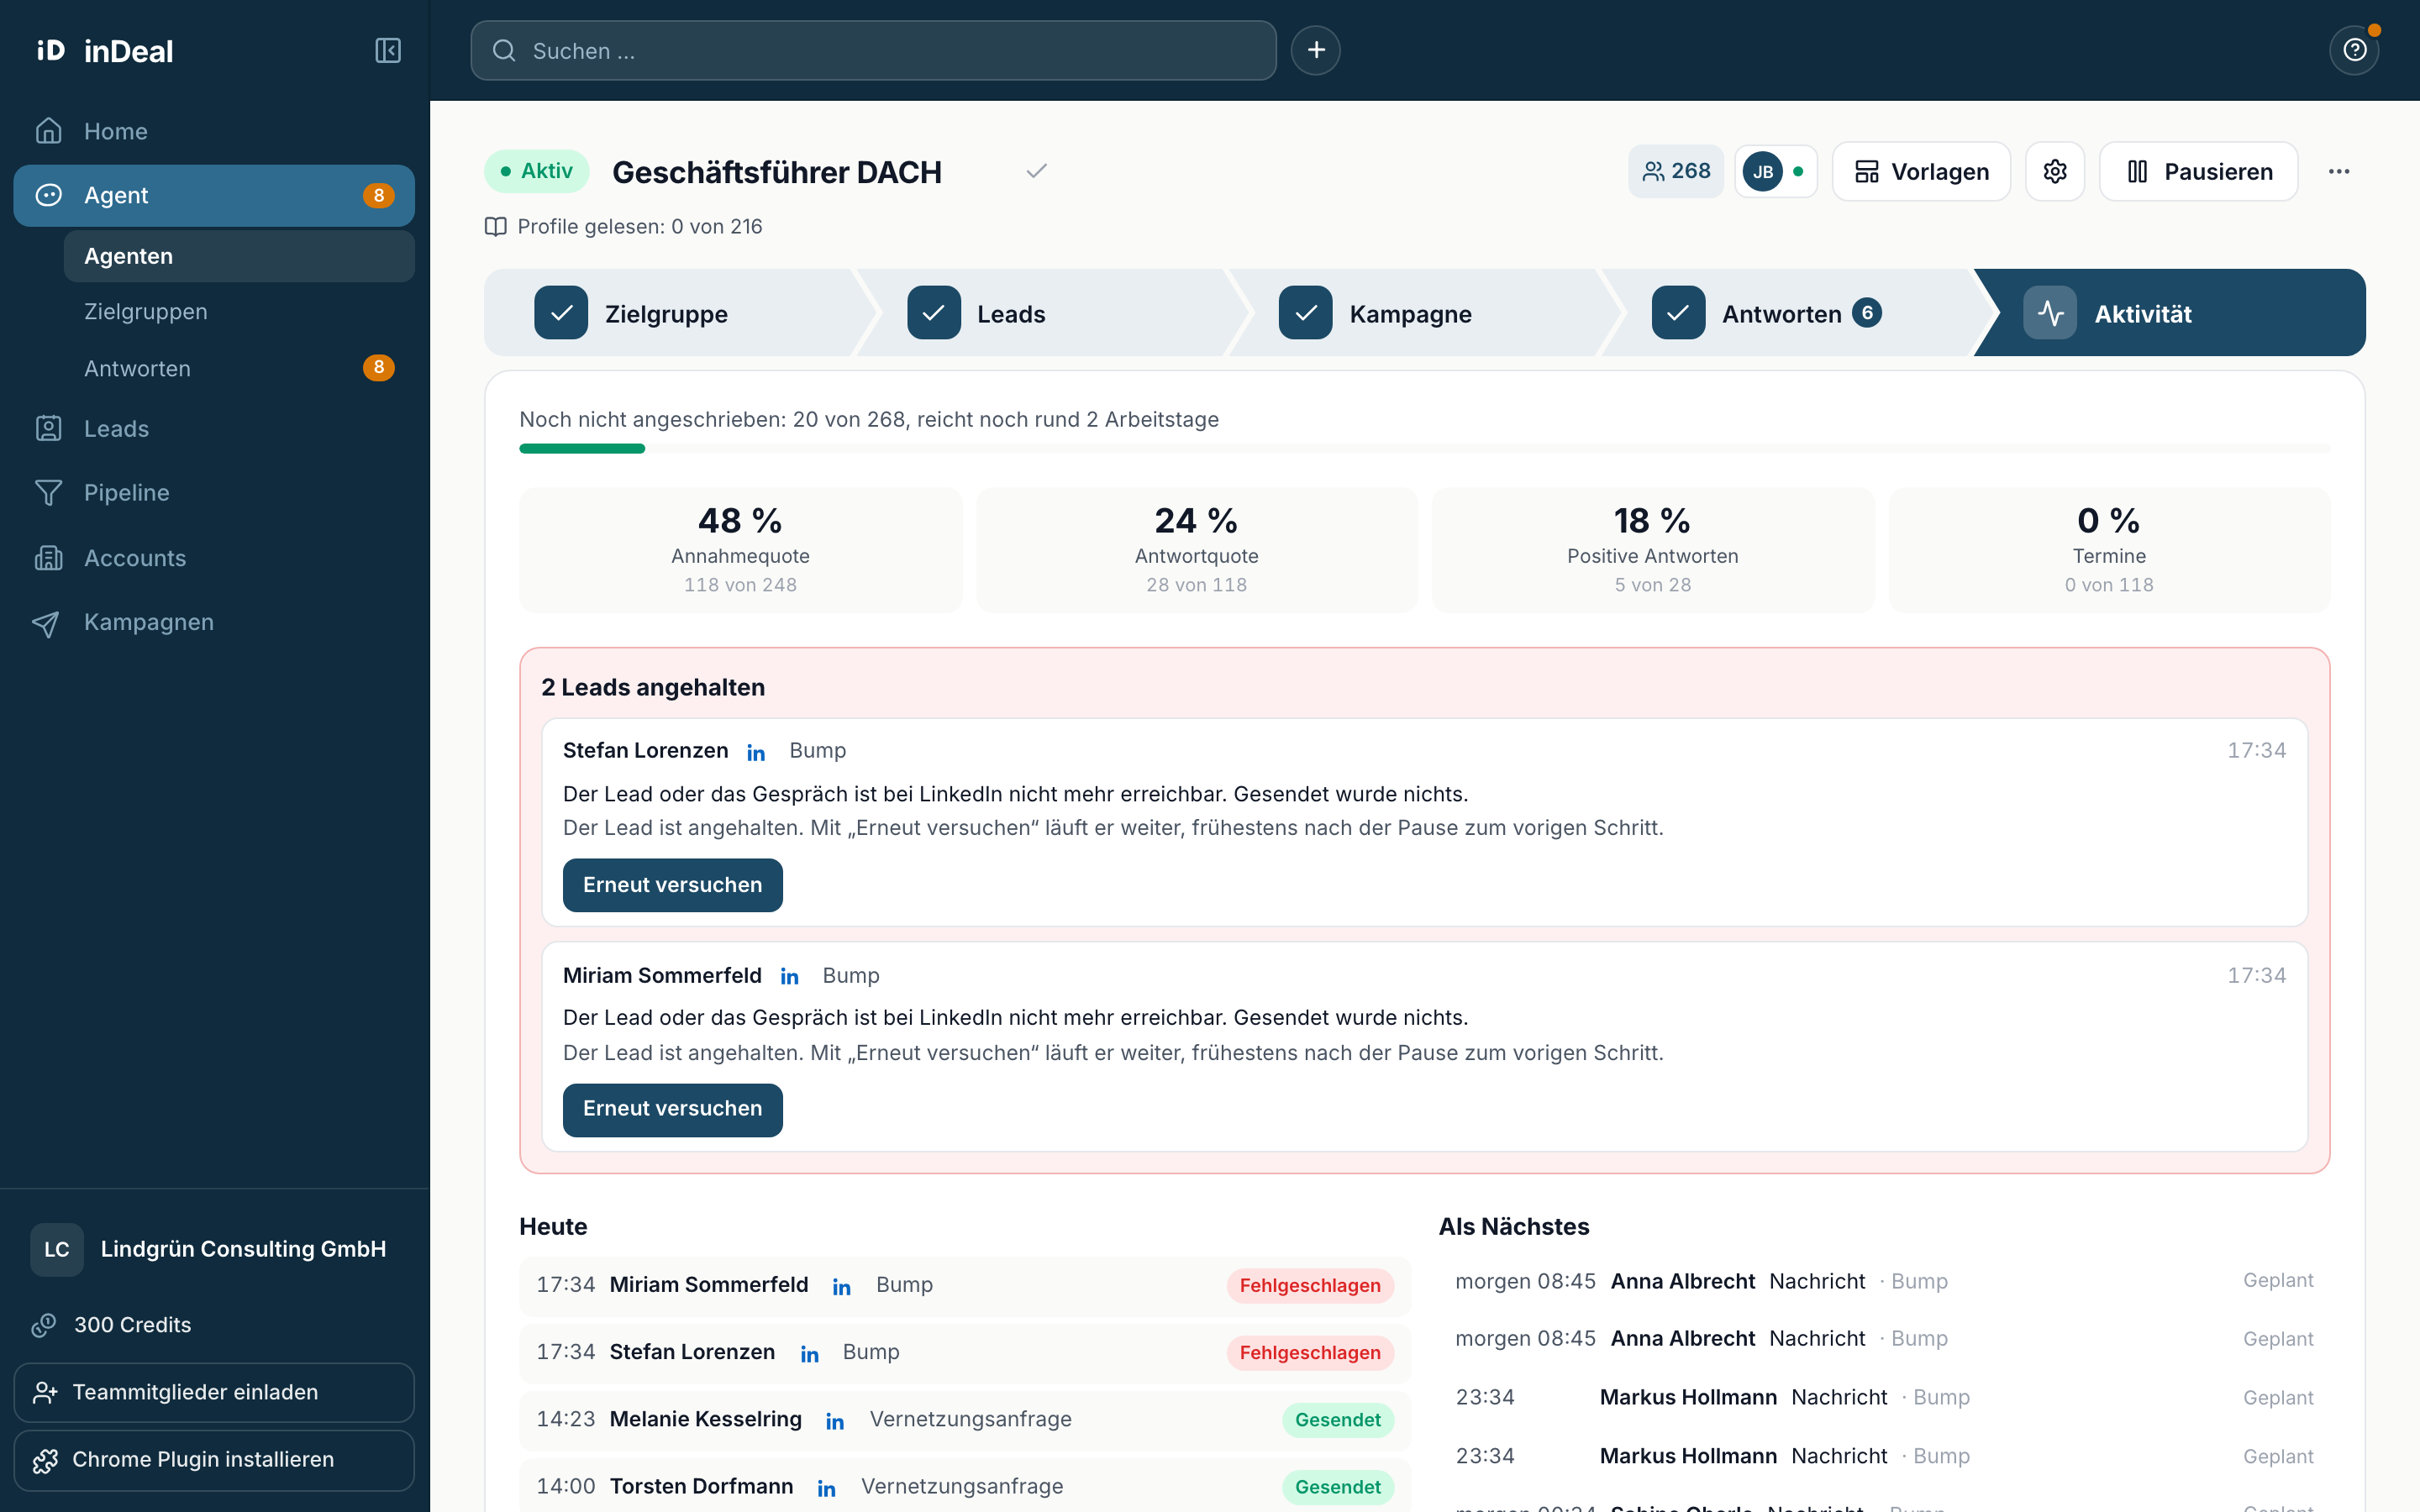Open the help question mark icon
Viewport: 2420px width, 1512px height.
pos(2354,50)
